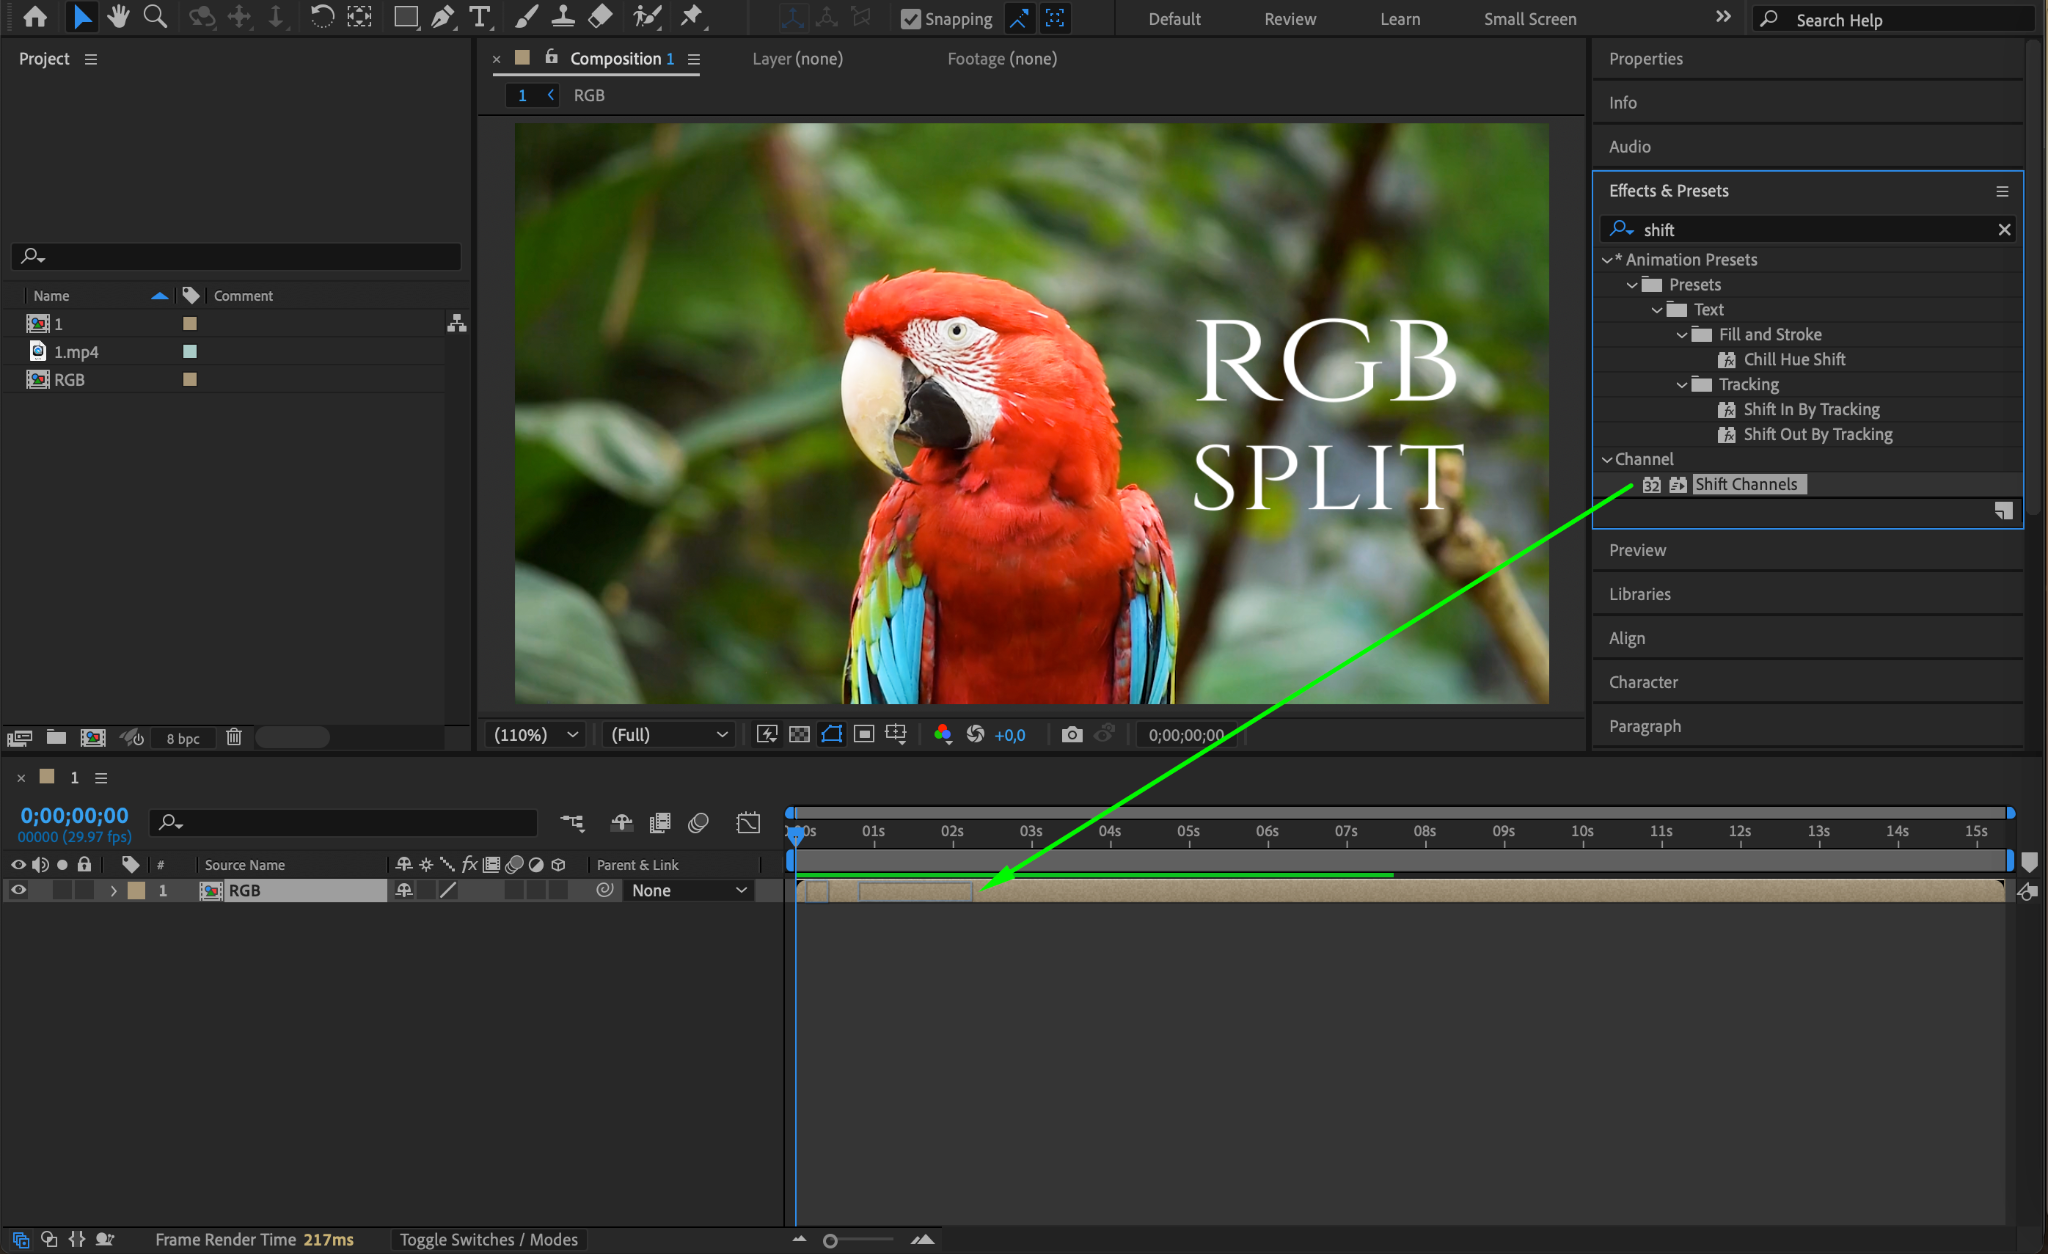The width and height of the screenshot is (2048, 1254).
Task: Switch to the Review workspace
Action: click(1289, 19)
